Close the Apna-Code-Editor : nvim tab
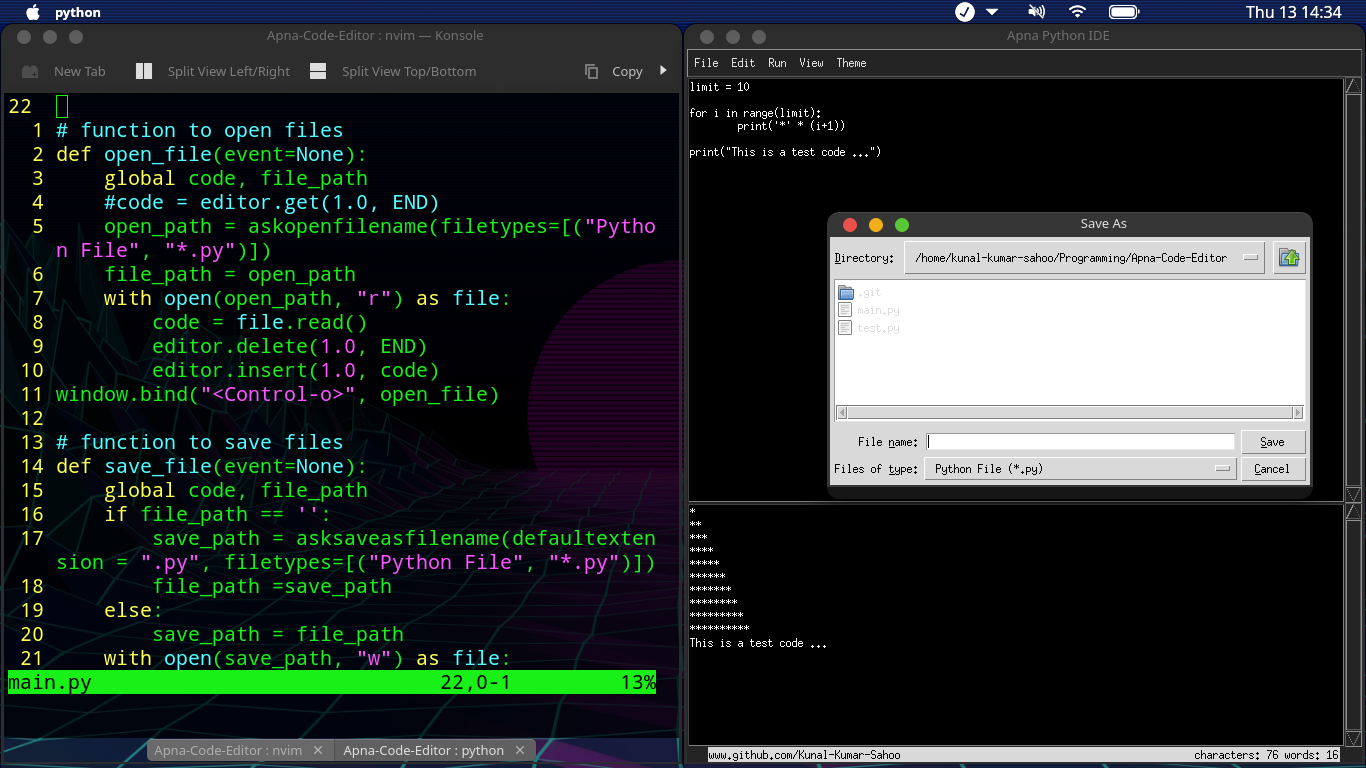This screenshot has width=1366, height=768. coord(318,750)
